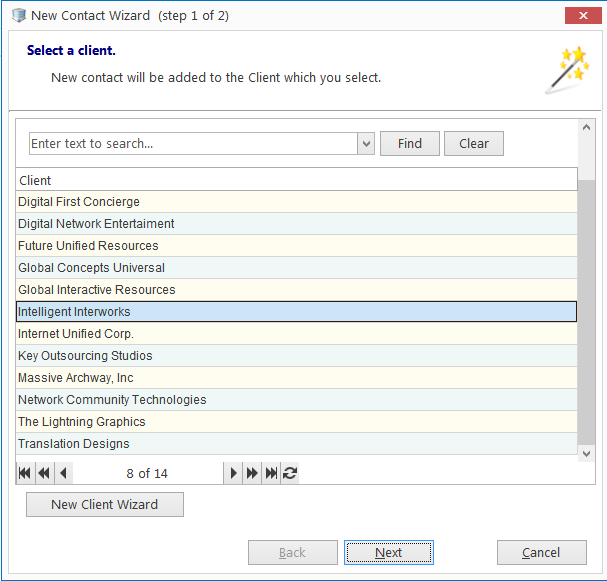Click the Find button
The image size is (607, 581).
410,144
